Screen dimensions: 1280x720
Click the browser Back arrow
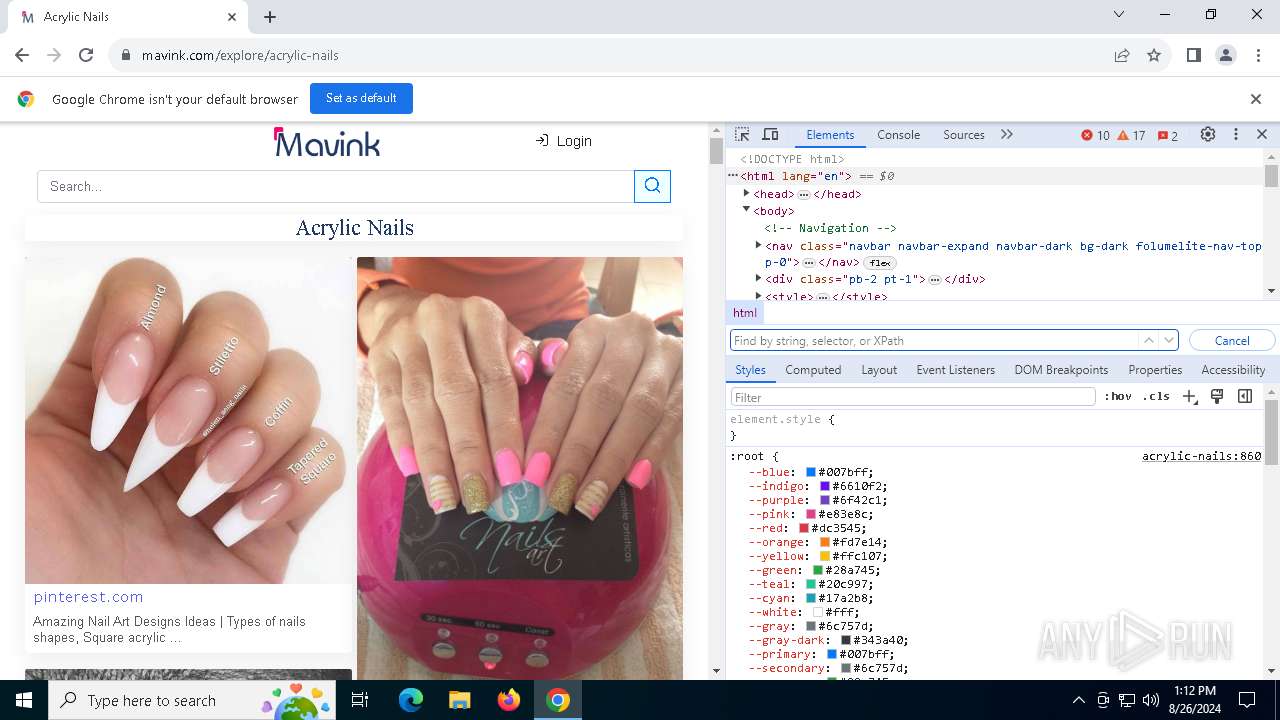(22, 55)
